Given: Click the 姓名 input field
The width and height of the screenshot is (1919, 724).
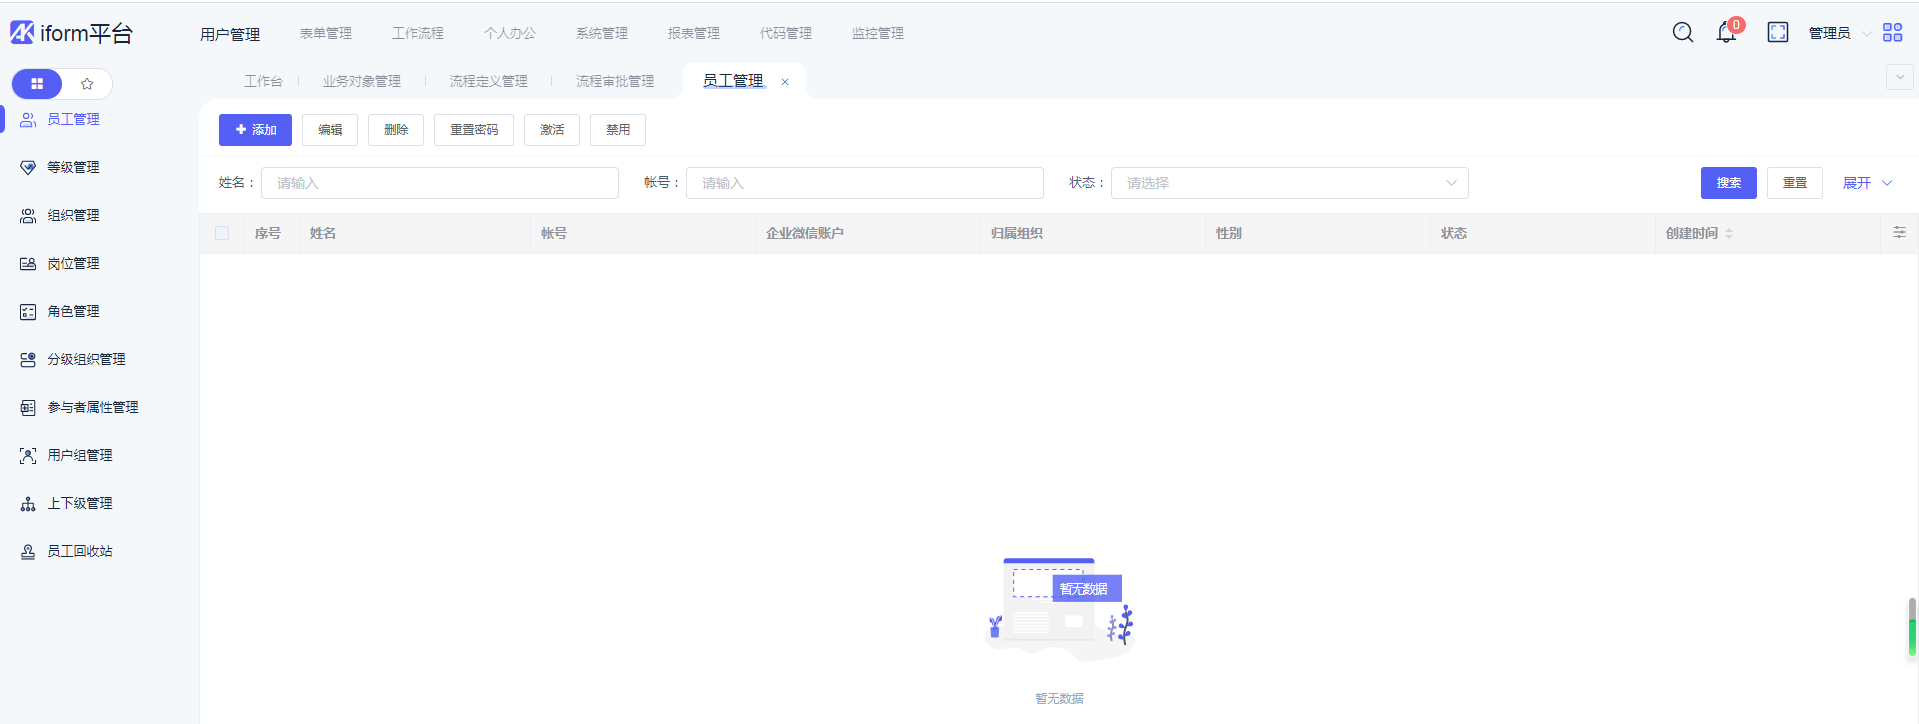Looking at the screenshot, I should pos(440,183).
